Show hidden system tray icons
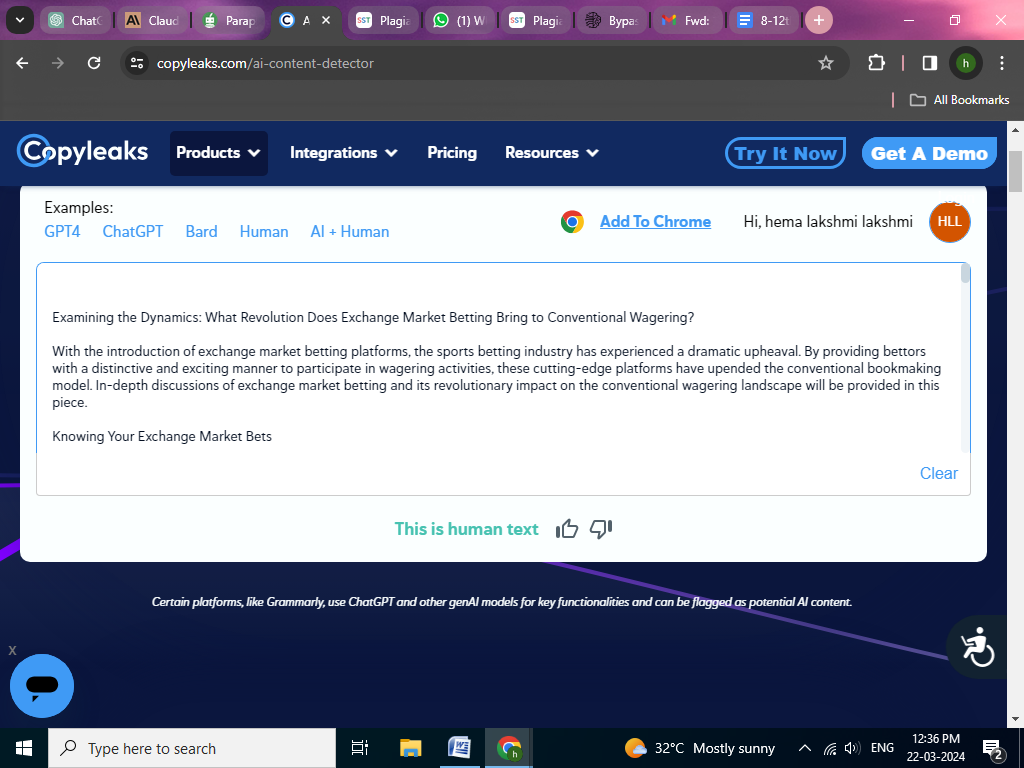The image size is (1024, 768). click(805, 748)
